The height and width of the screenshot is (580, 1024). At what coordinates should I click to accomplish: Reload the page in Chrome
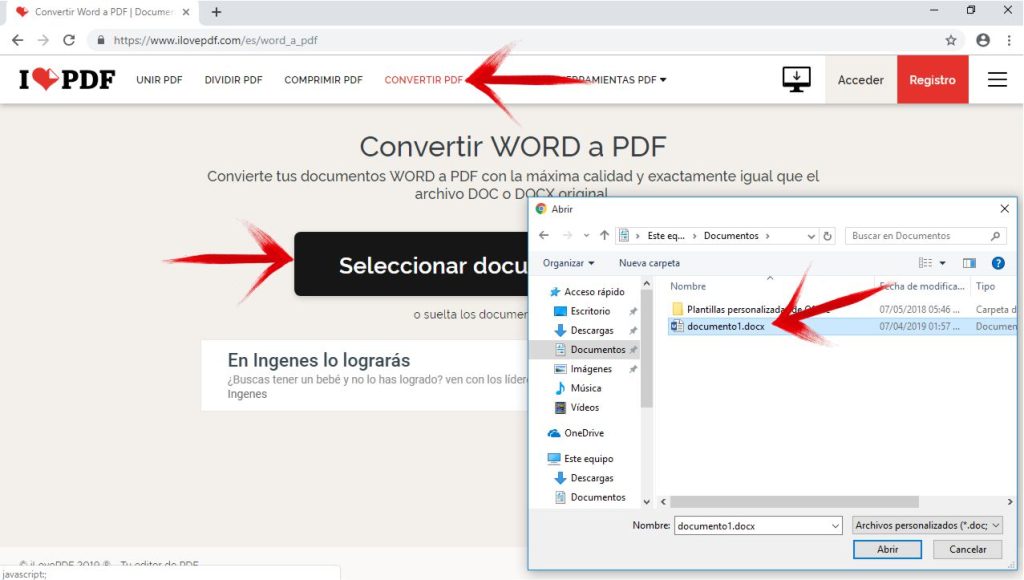(x=69, y=40)
